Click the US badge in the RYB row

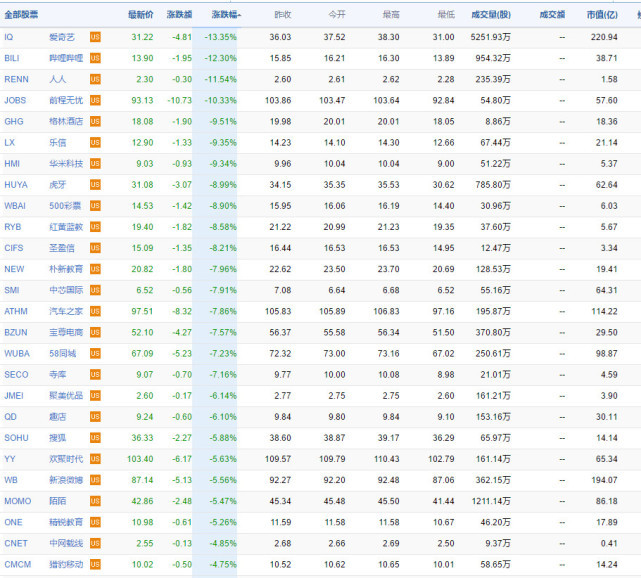pos(95,227)
